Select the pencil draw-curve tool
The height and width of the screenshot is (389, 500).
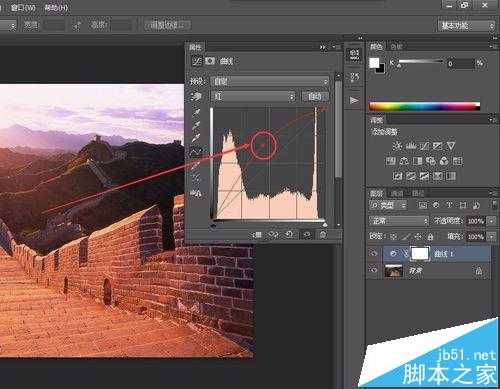pos(196,165)
